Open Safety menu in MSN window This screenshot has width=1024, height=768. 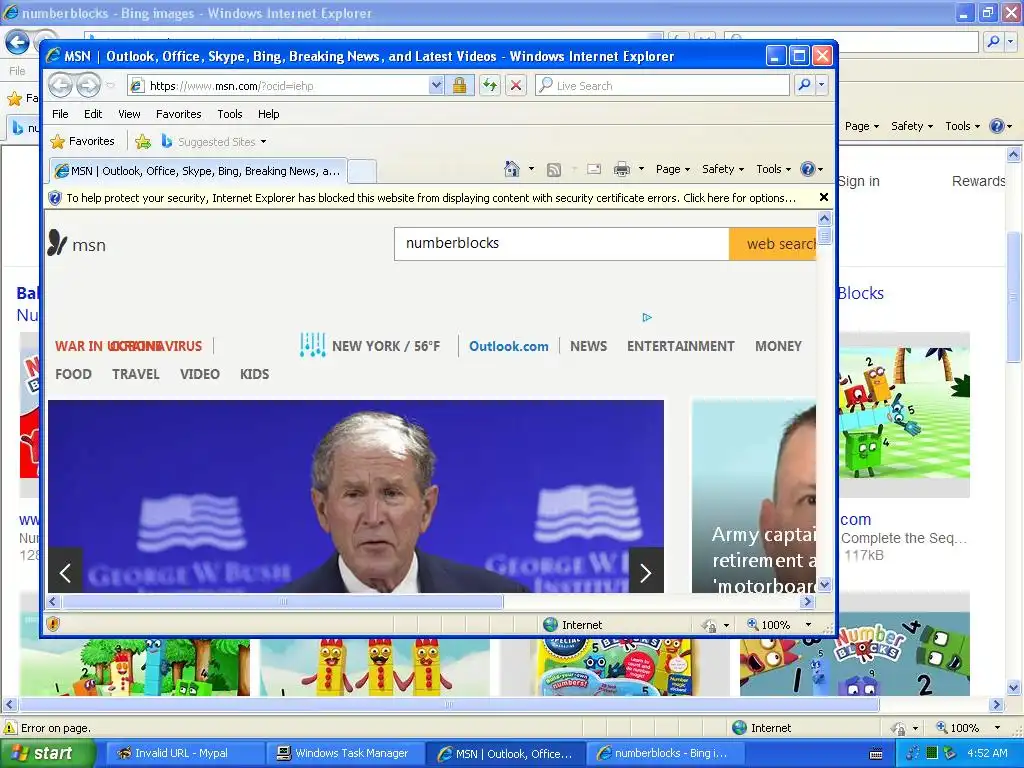coord(722,169)
